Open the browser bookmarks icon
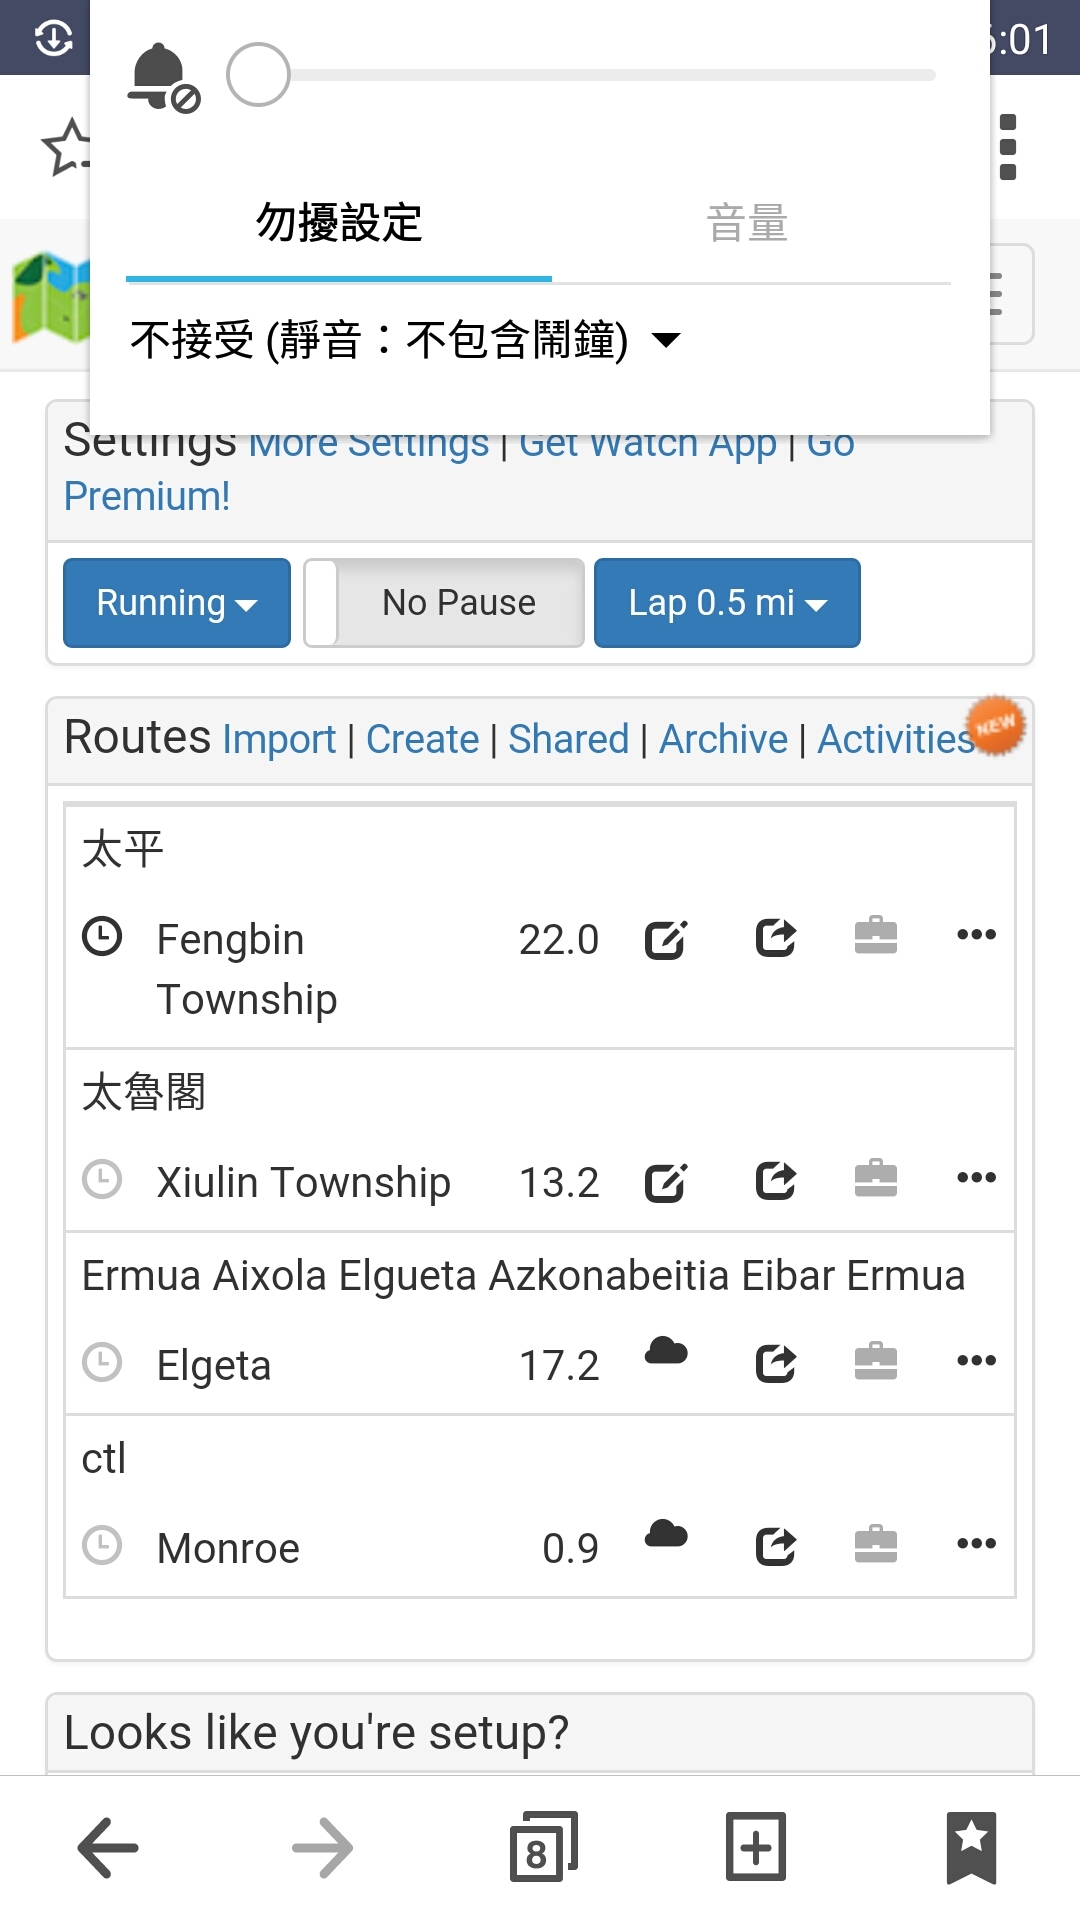The width and height of the screenshot is (1080, 1920). [971, 1847]
